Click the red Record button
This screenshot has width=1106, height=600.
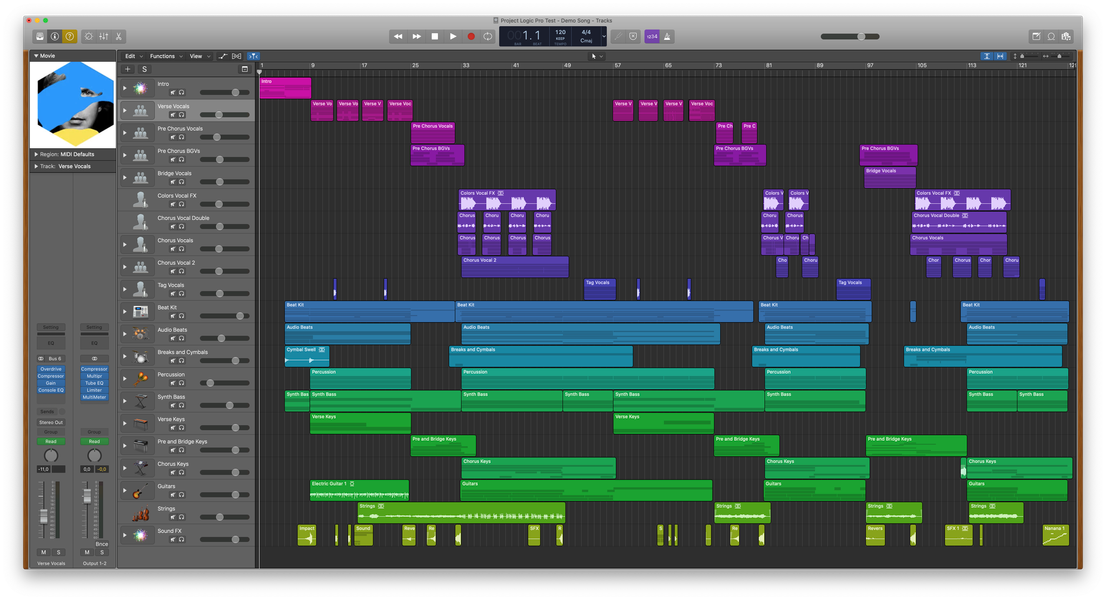click(470, 36)
